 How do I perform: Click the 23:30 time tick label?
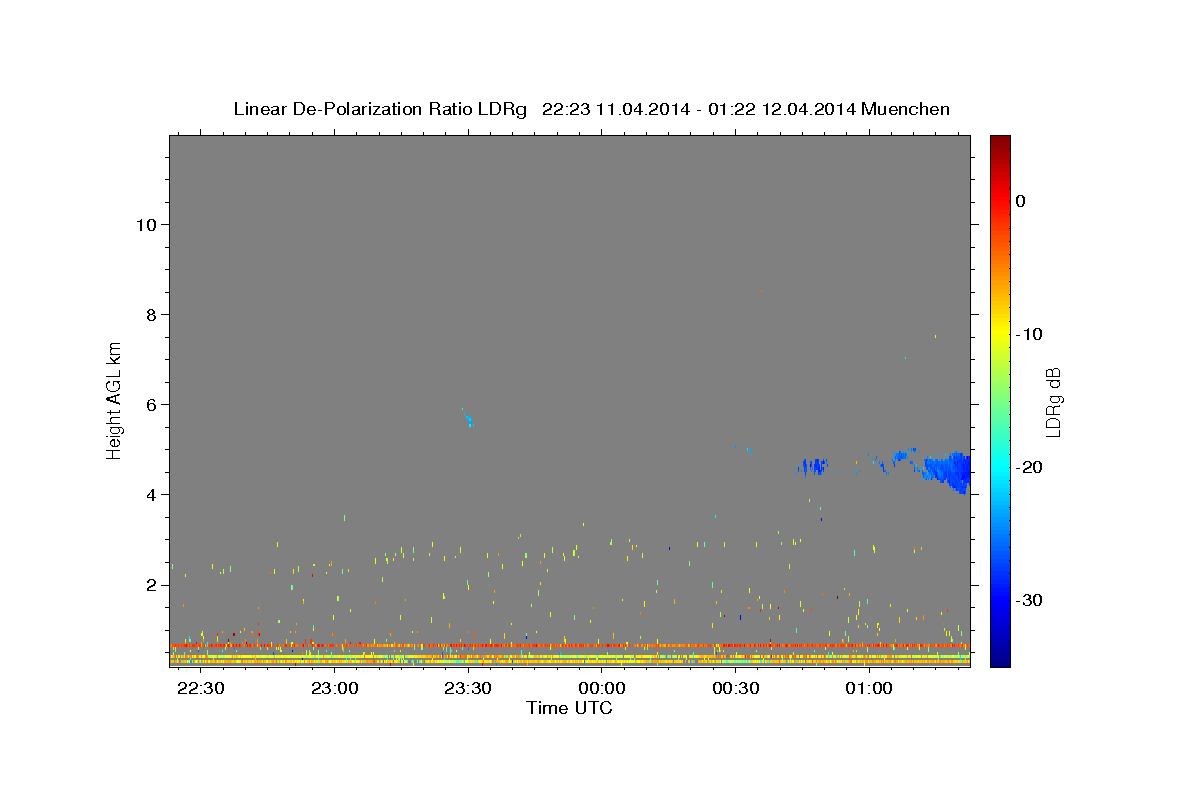(468, 689)
